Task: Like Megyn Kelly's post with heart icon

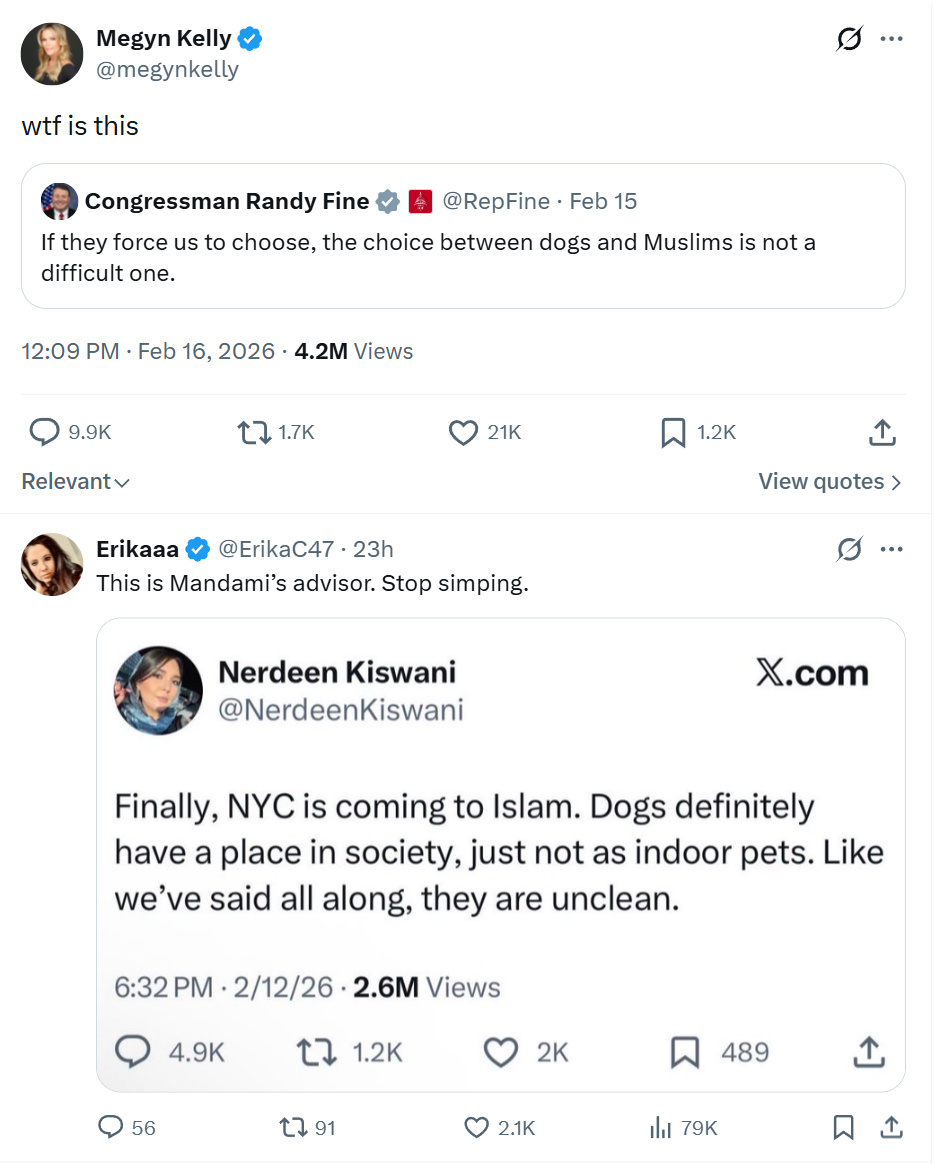Action: pyautogui.click(x=462, y=432)
